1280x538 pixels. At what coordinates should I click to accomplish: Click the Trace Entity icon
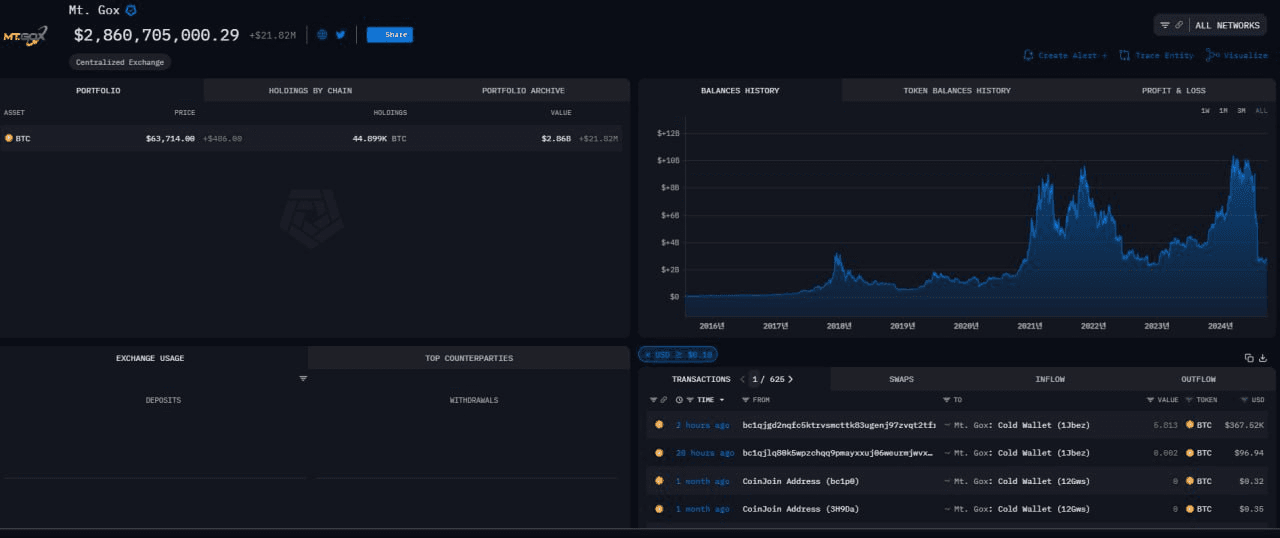(1125, 55)
